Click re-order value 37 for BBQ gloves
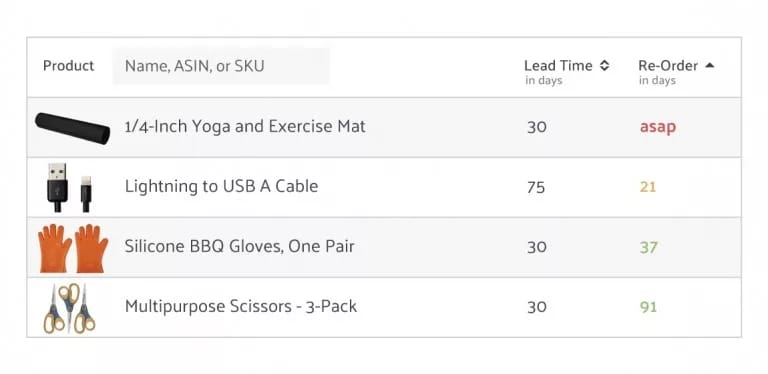The width and height of the screenshot is (768, 374). (x=648, y=247)
